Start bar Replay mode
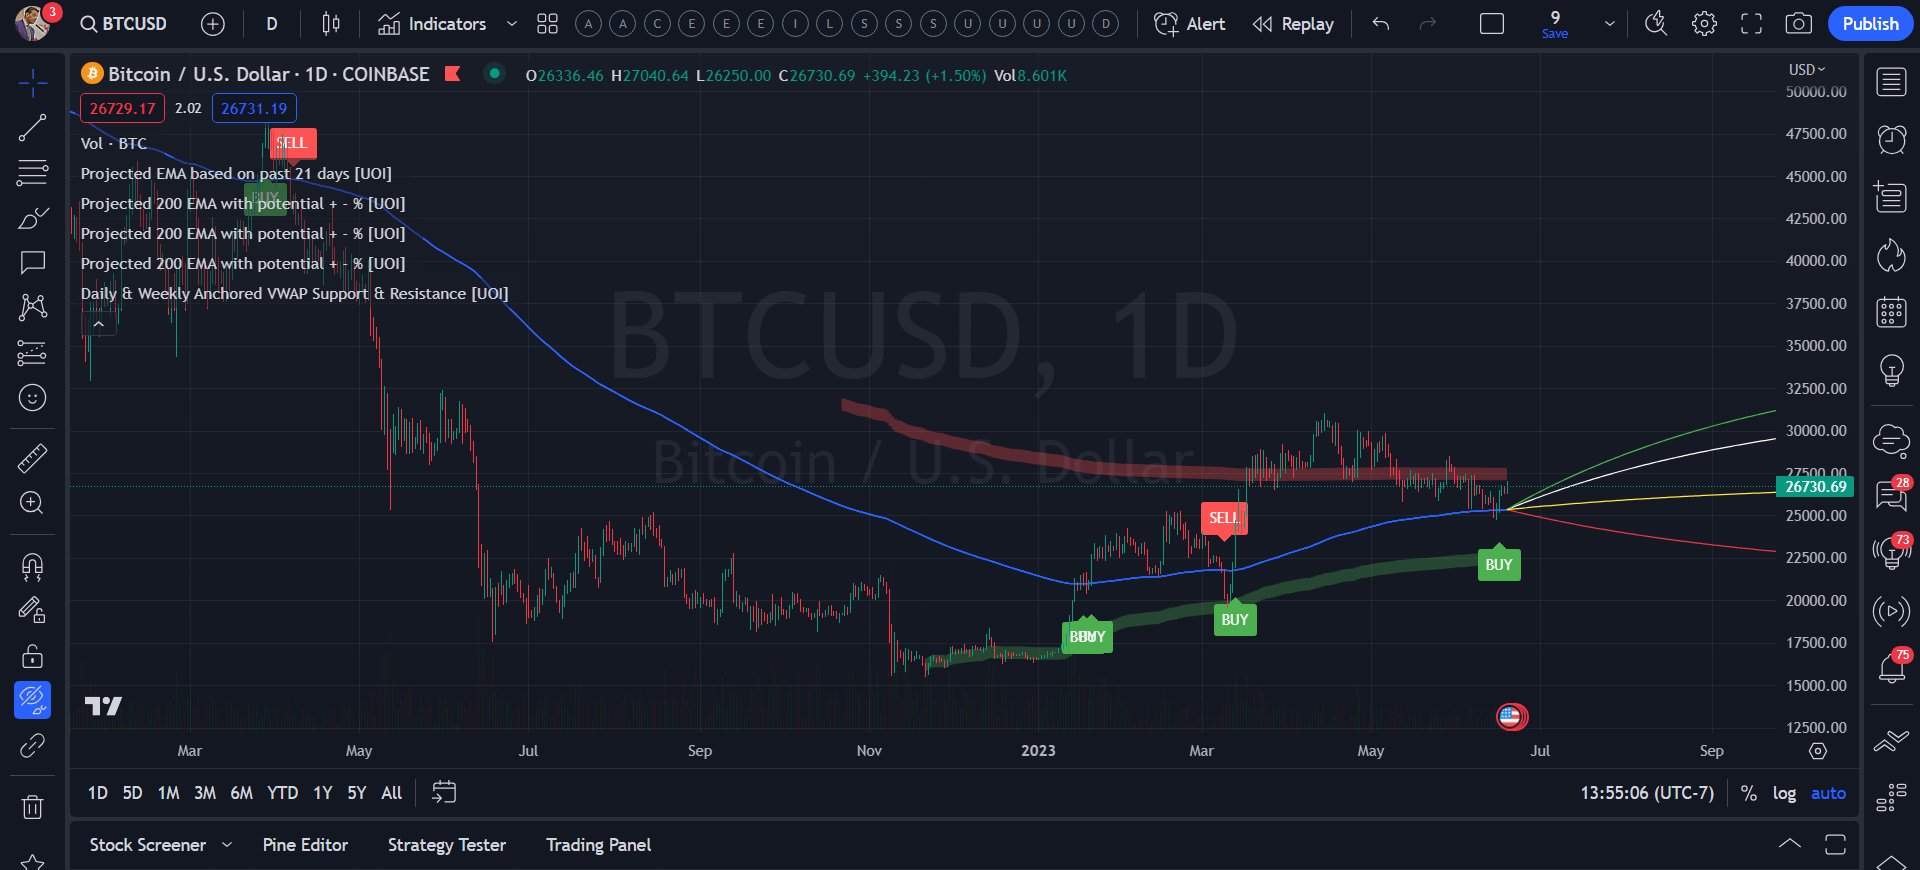 tap(1293, 24)
